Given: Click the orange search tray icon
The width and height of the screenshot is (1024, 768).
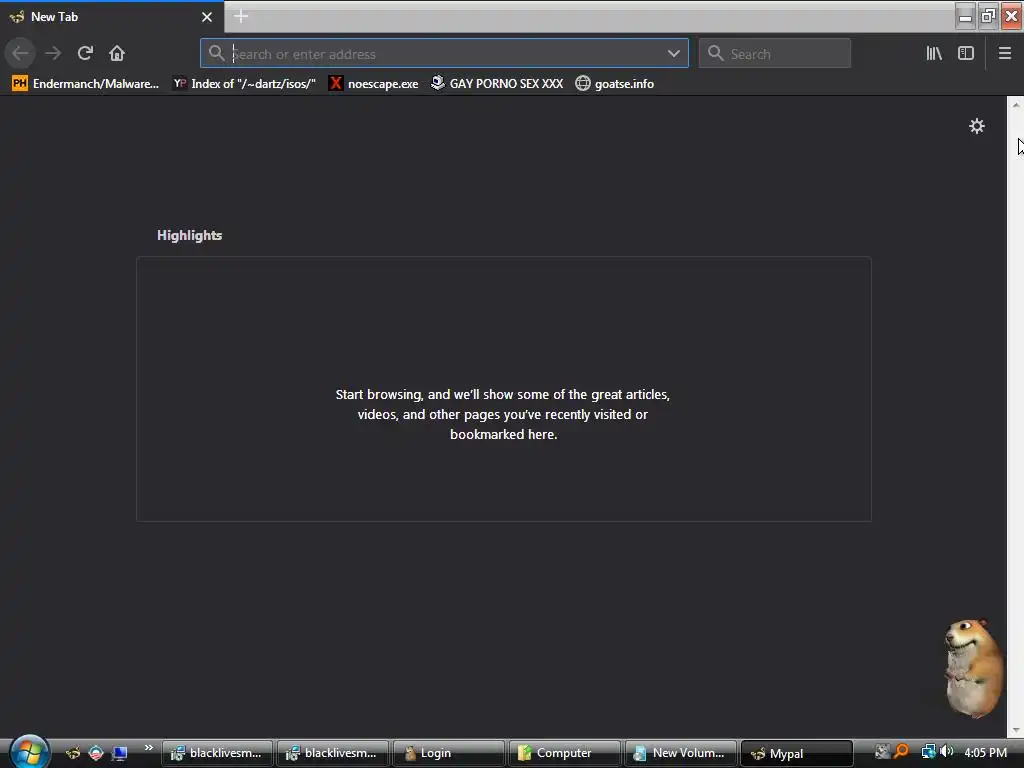Looking at the screenshot, I should tap(902, 752).
